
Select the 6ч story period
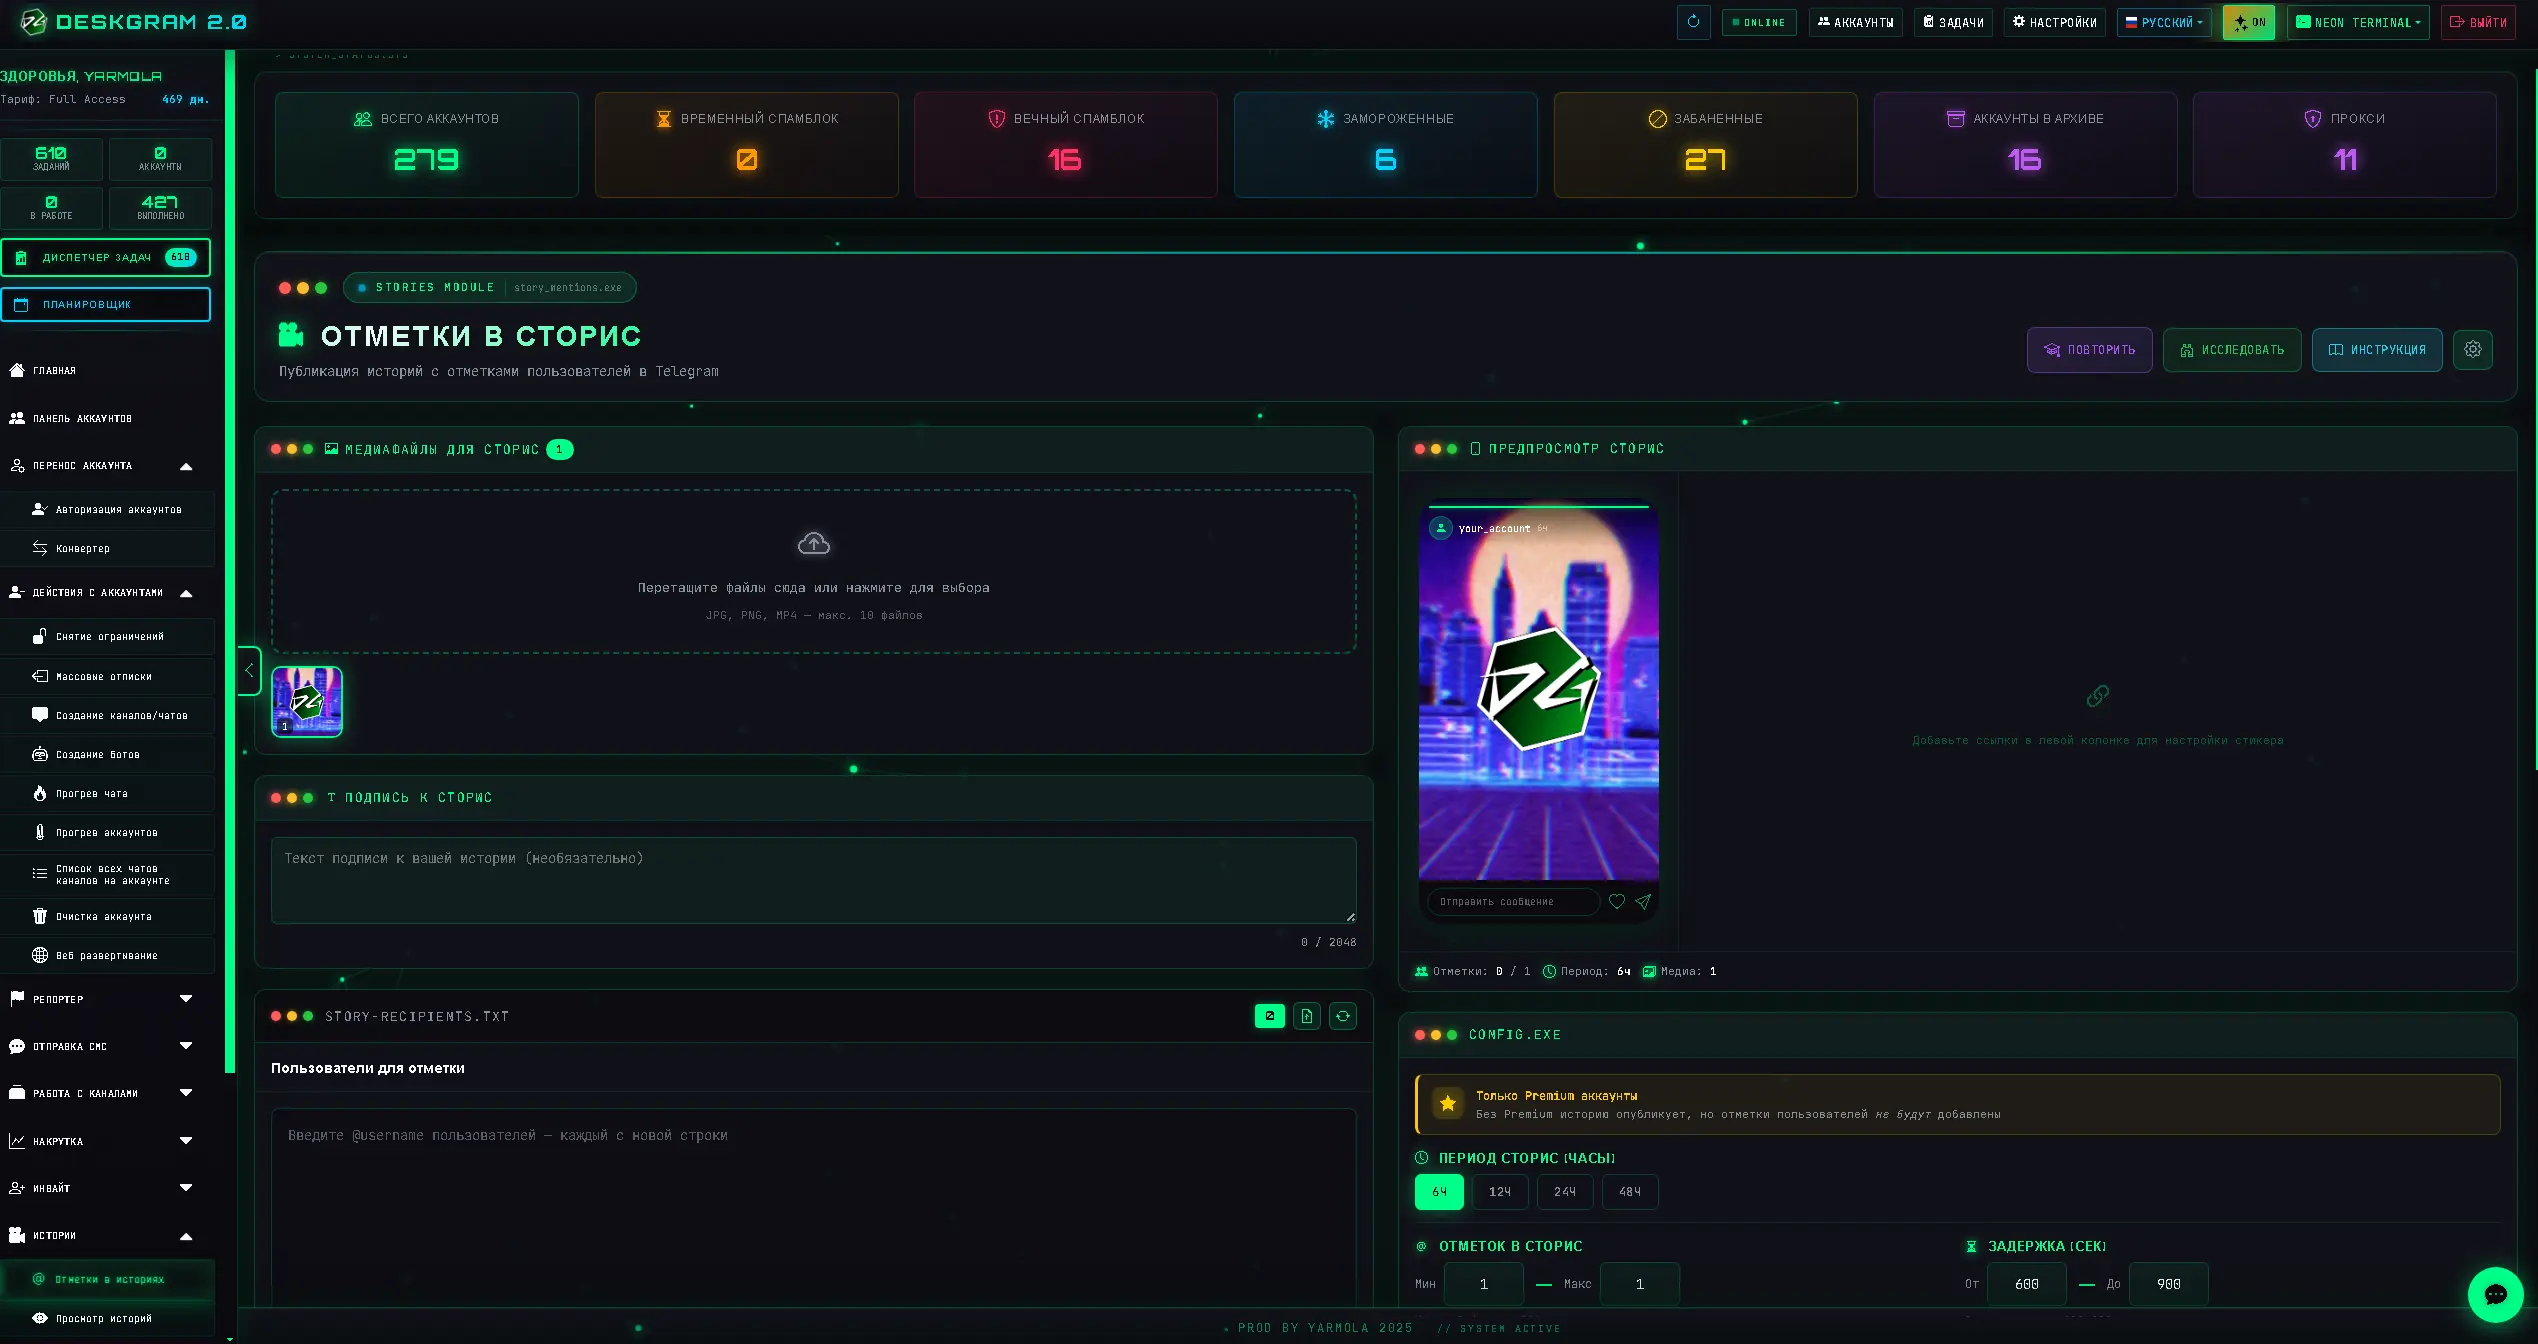click(1439, 1192)
